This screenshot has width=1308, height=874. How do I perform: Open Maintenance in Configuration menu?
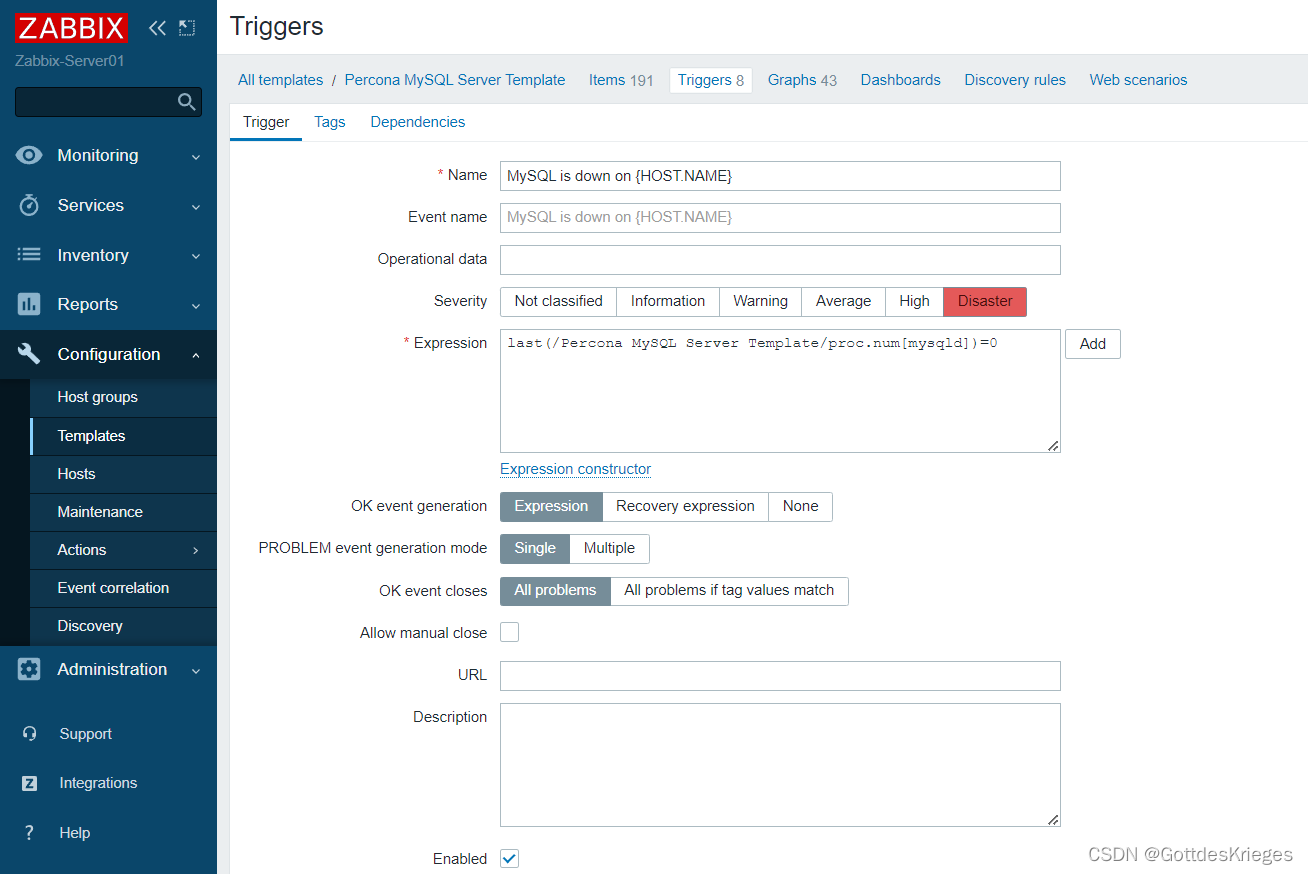(x=123, y=512)
